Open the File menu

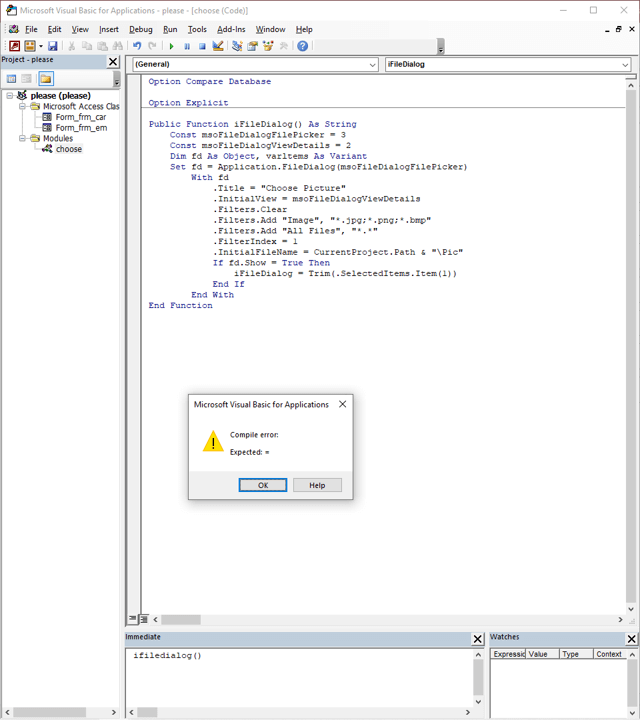(x=31, y=29)
